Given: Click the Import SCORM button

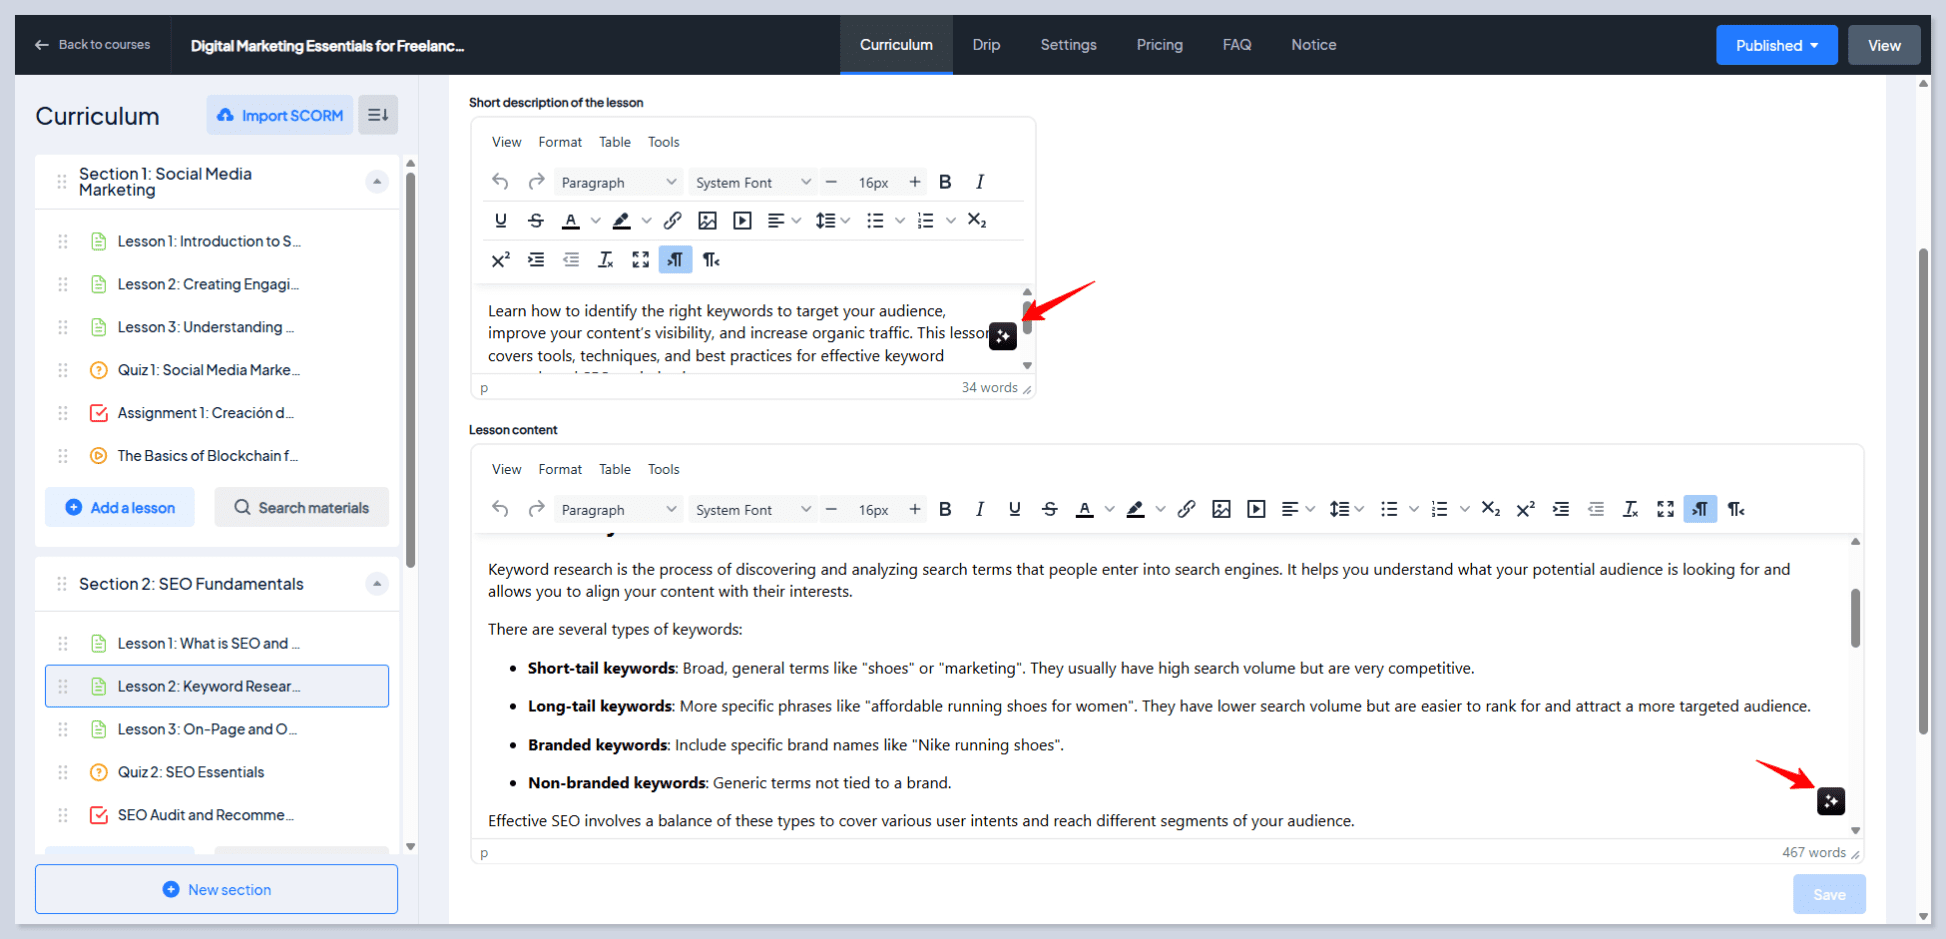Looking at the screenshot, I should pyautogui.click(x=280, y=114).
